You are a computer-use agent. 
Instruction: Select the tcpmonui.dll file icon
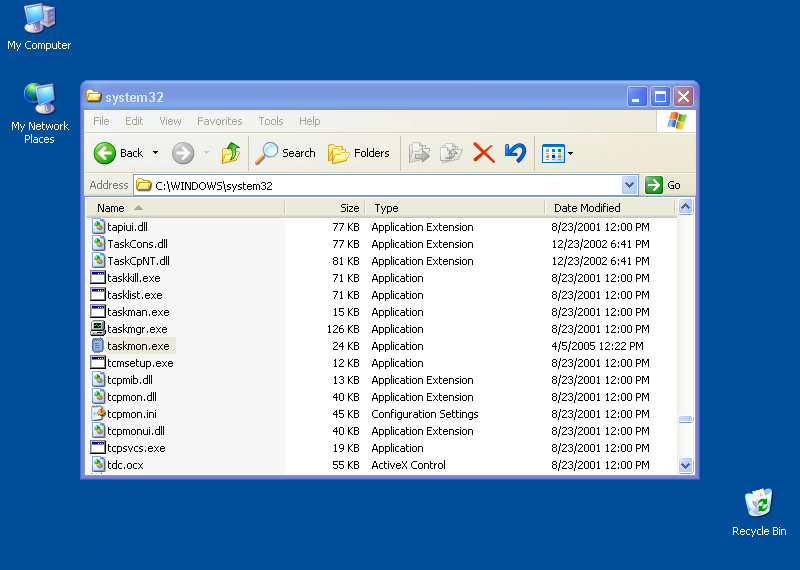click(98, 430)
